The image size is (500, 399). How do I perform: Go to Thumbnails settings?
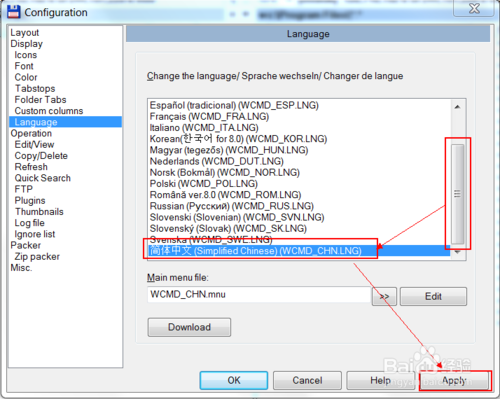coord(39,212)
